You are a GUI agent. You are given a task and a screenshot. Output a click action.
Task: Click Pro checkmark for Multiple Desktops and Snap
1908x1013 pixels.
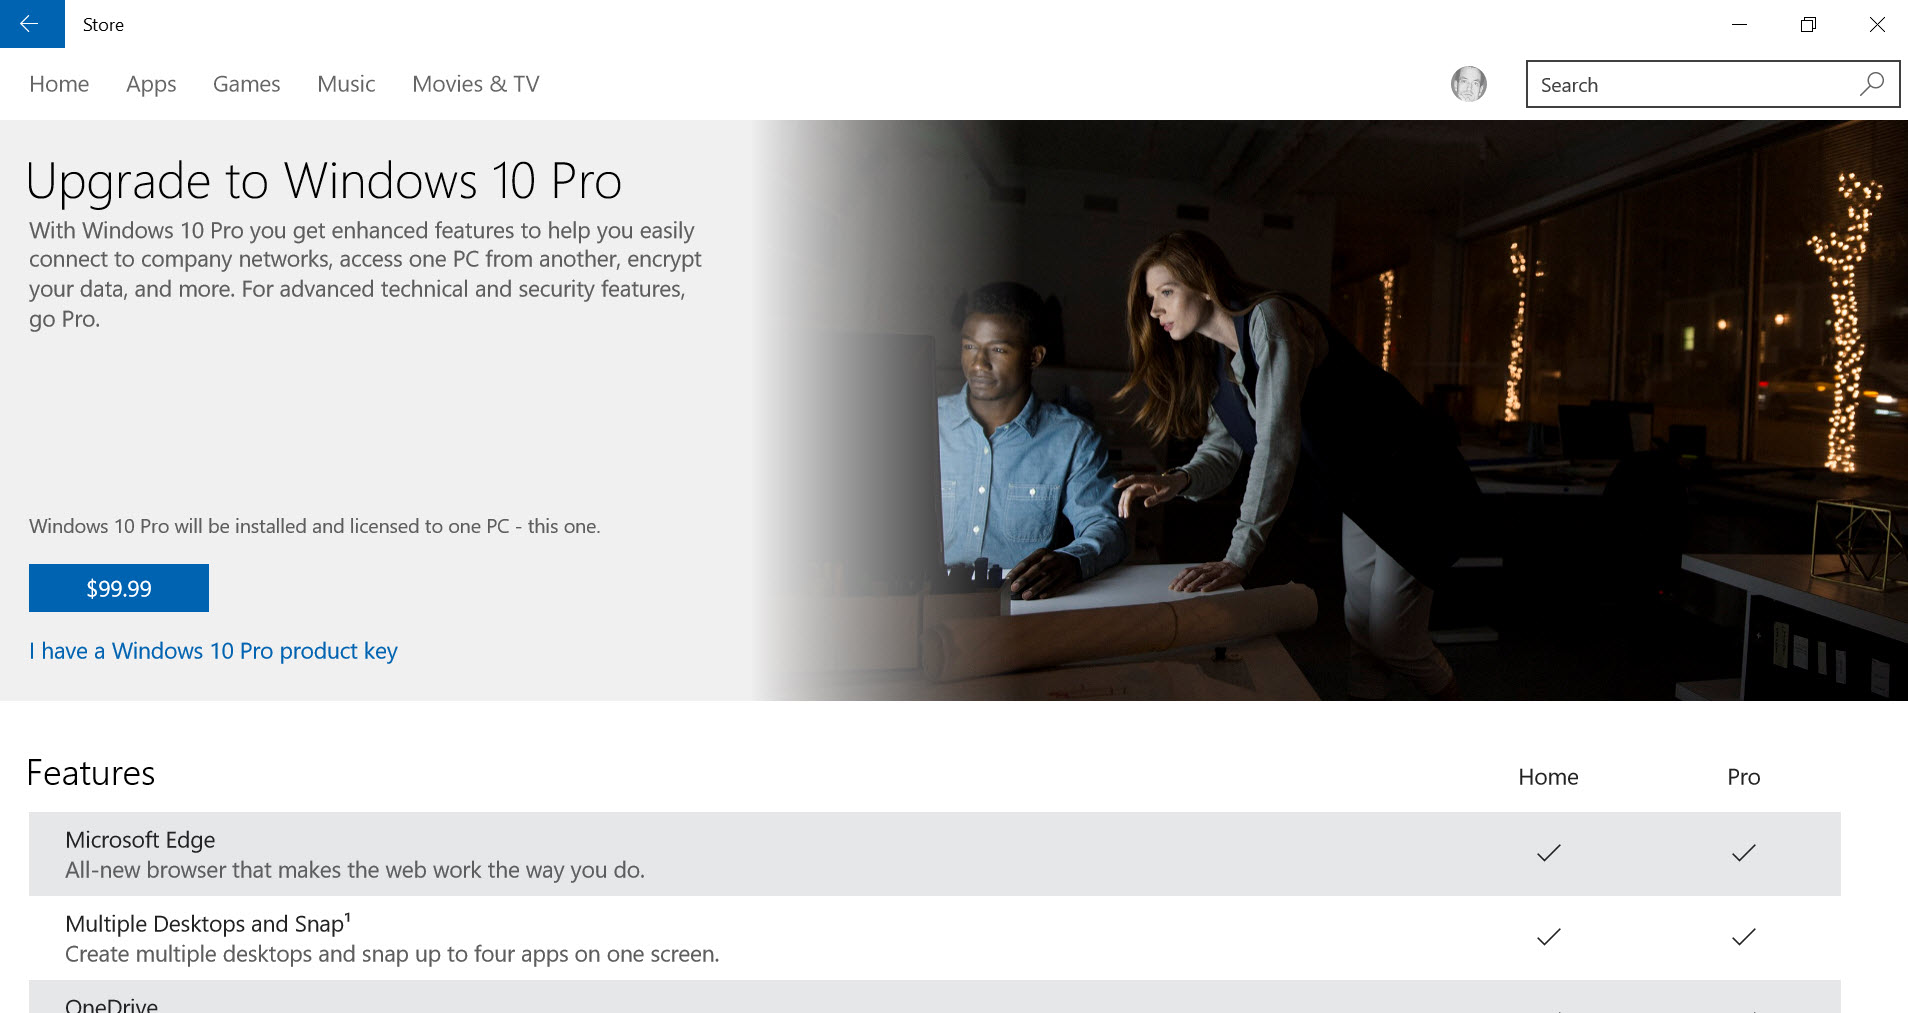point(1743,937)
